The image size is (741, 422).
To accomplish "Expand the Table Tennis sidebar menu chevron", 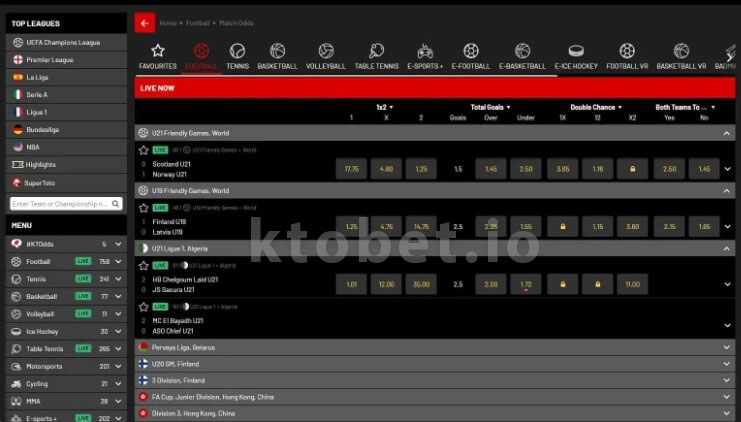I will tap(118, 349).
